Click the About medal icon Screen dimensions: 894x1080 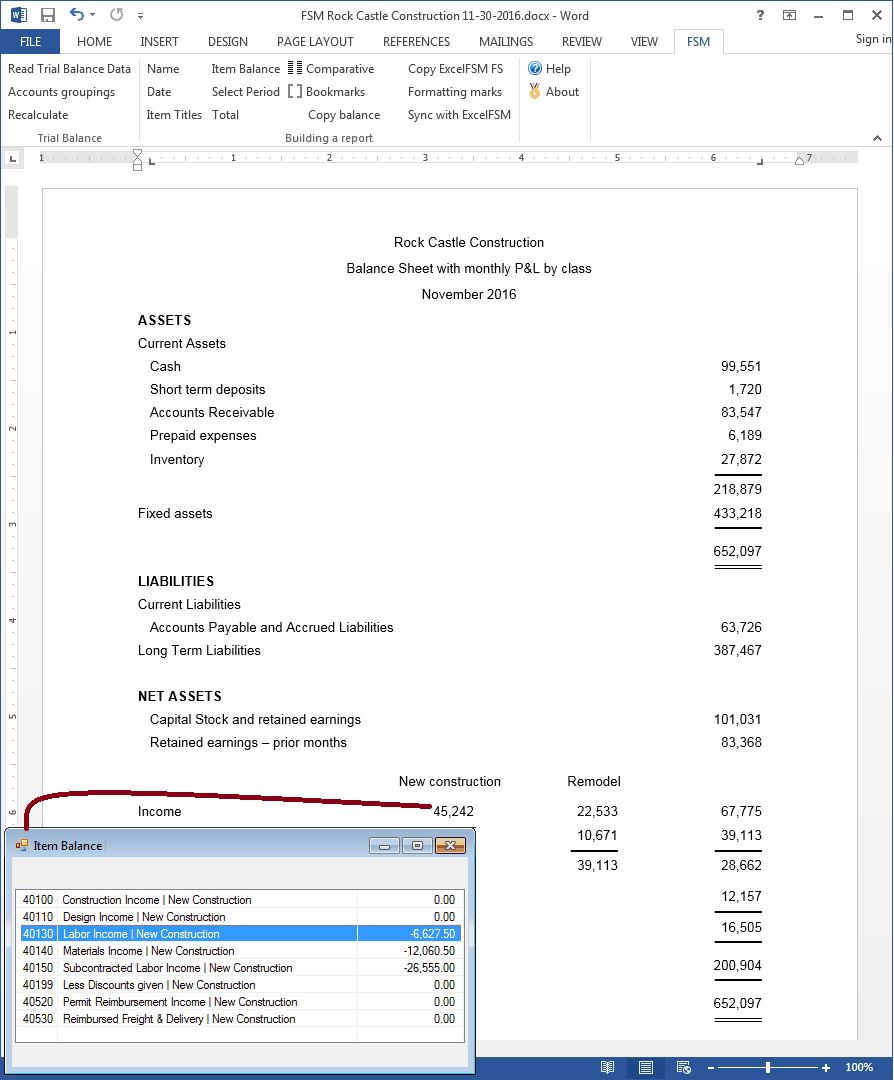(x=534, y=91)
